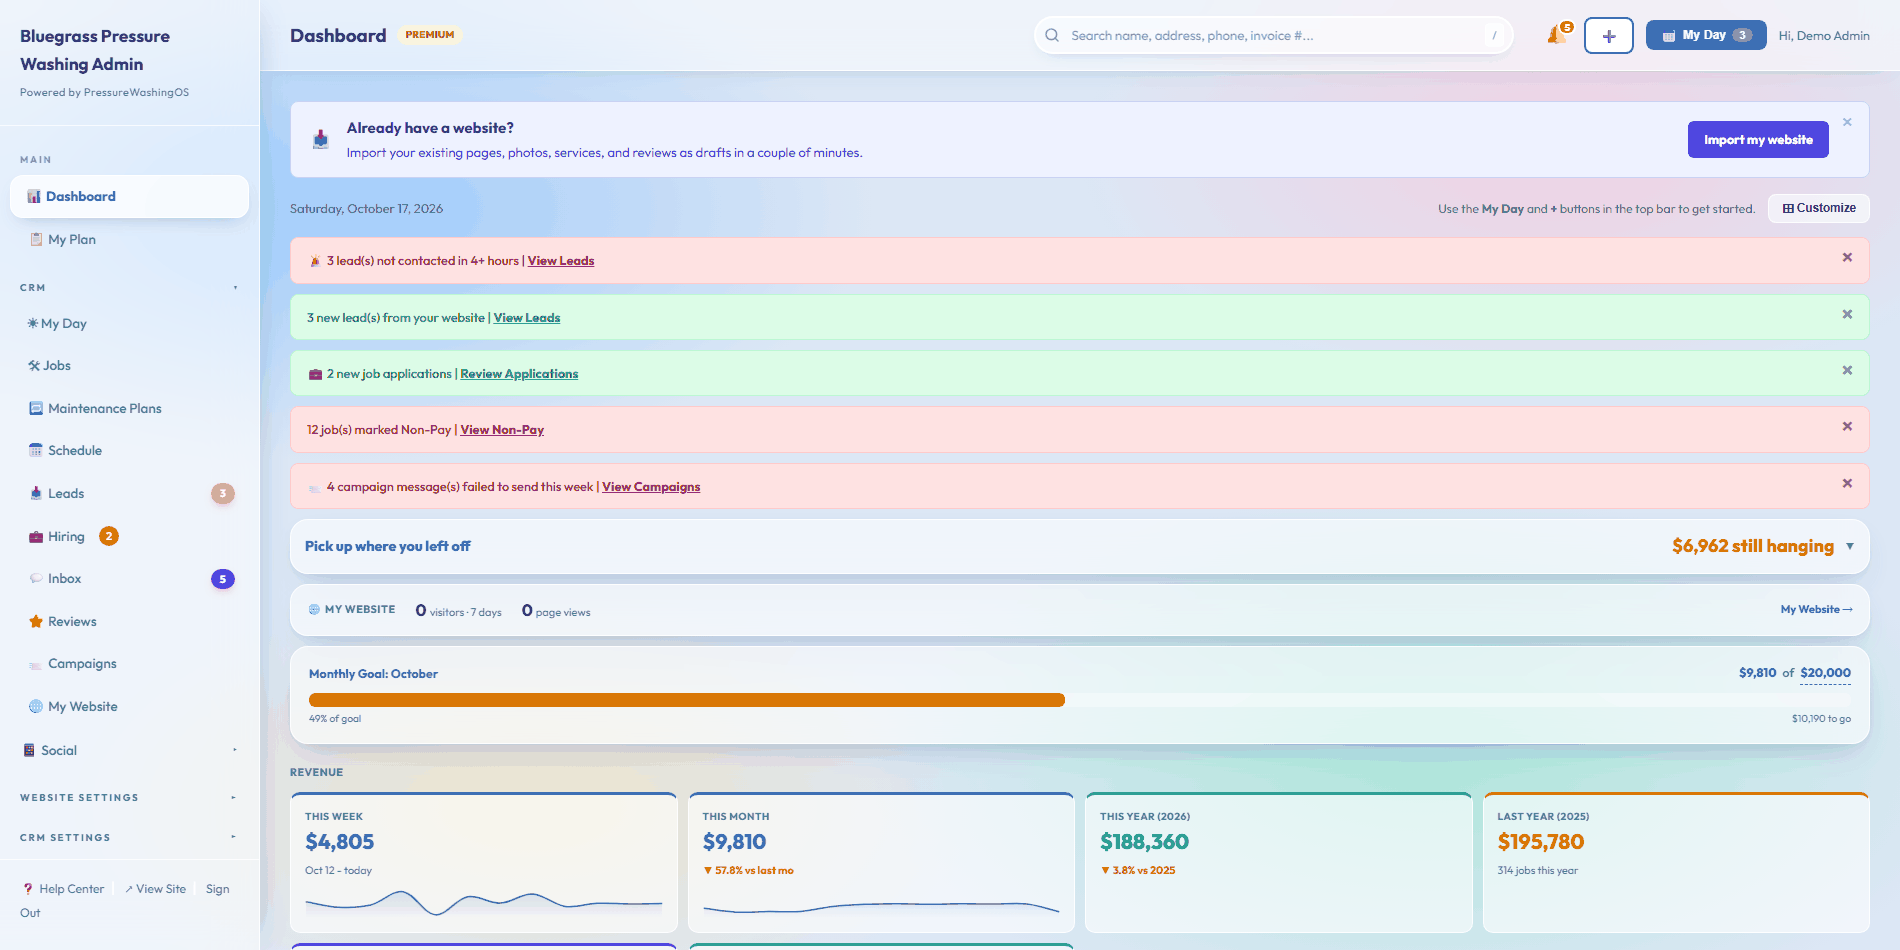Click the Inbox badge count 5

(223, 579)
